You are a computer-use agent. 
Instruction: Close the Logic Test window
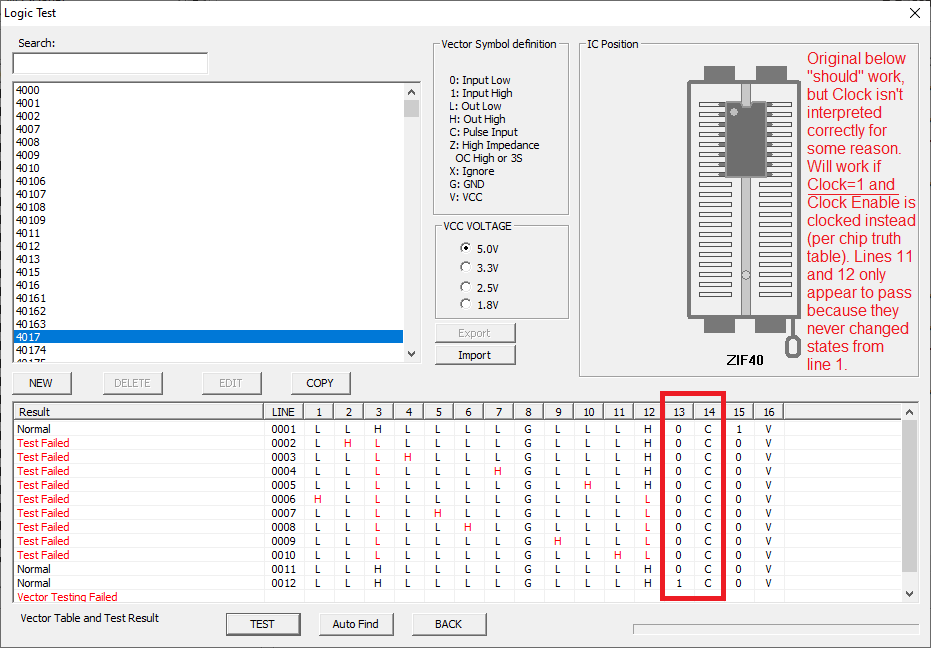[x=914, y=13]
